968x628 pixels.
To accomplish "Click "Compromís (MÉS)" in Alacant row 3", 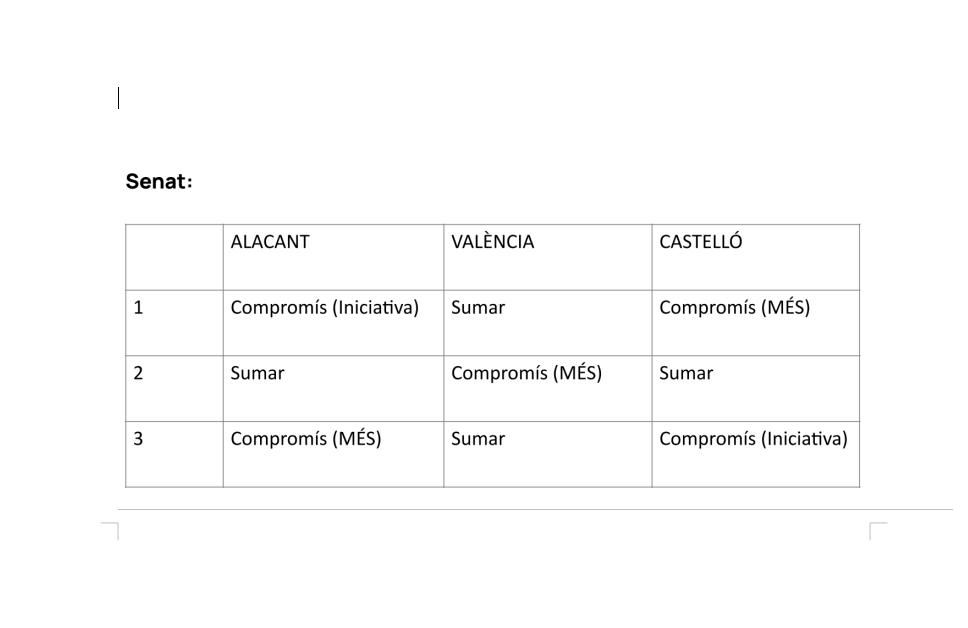I will pos(306,439).
